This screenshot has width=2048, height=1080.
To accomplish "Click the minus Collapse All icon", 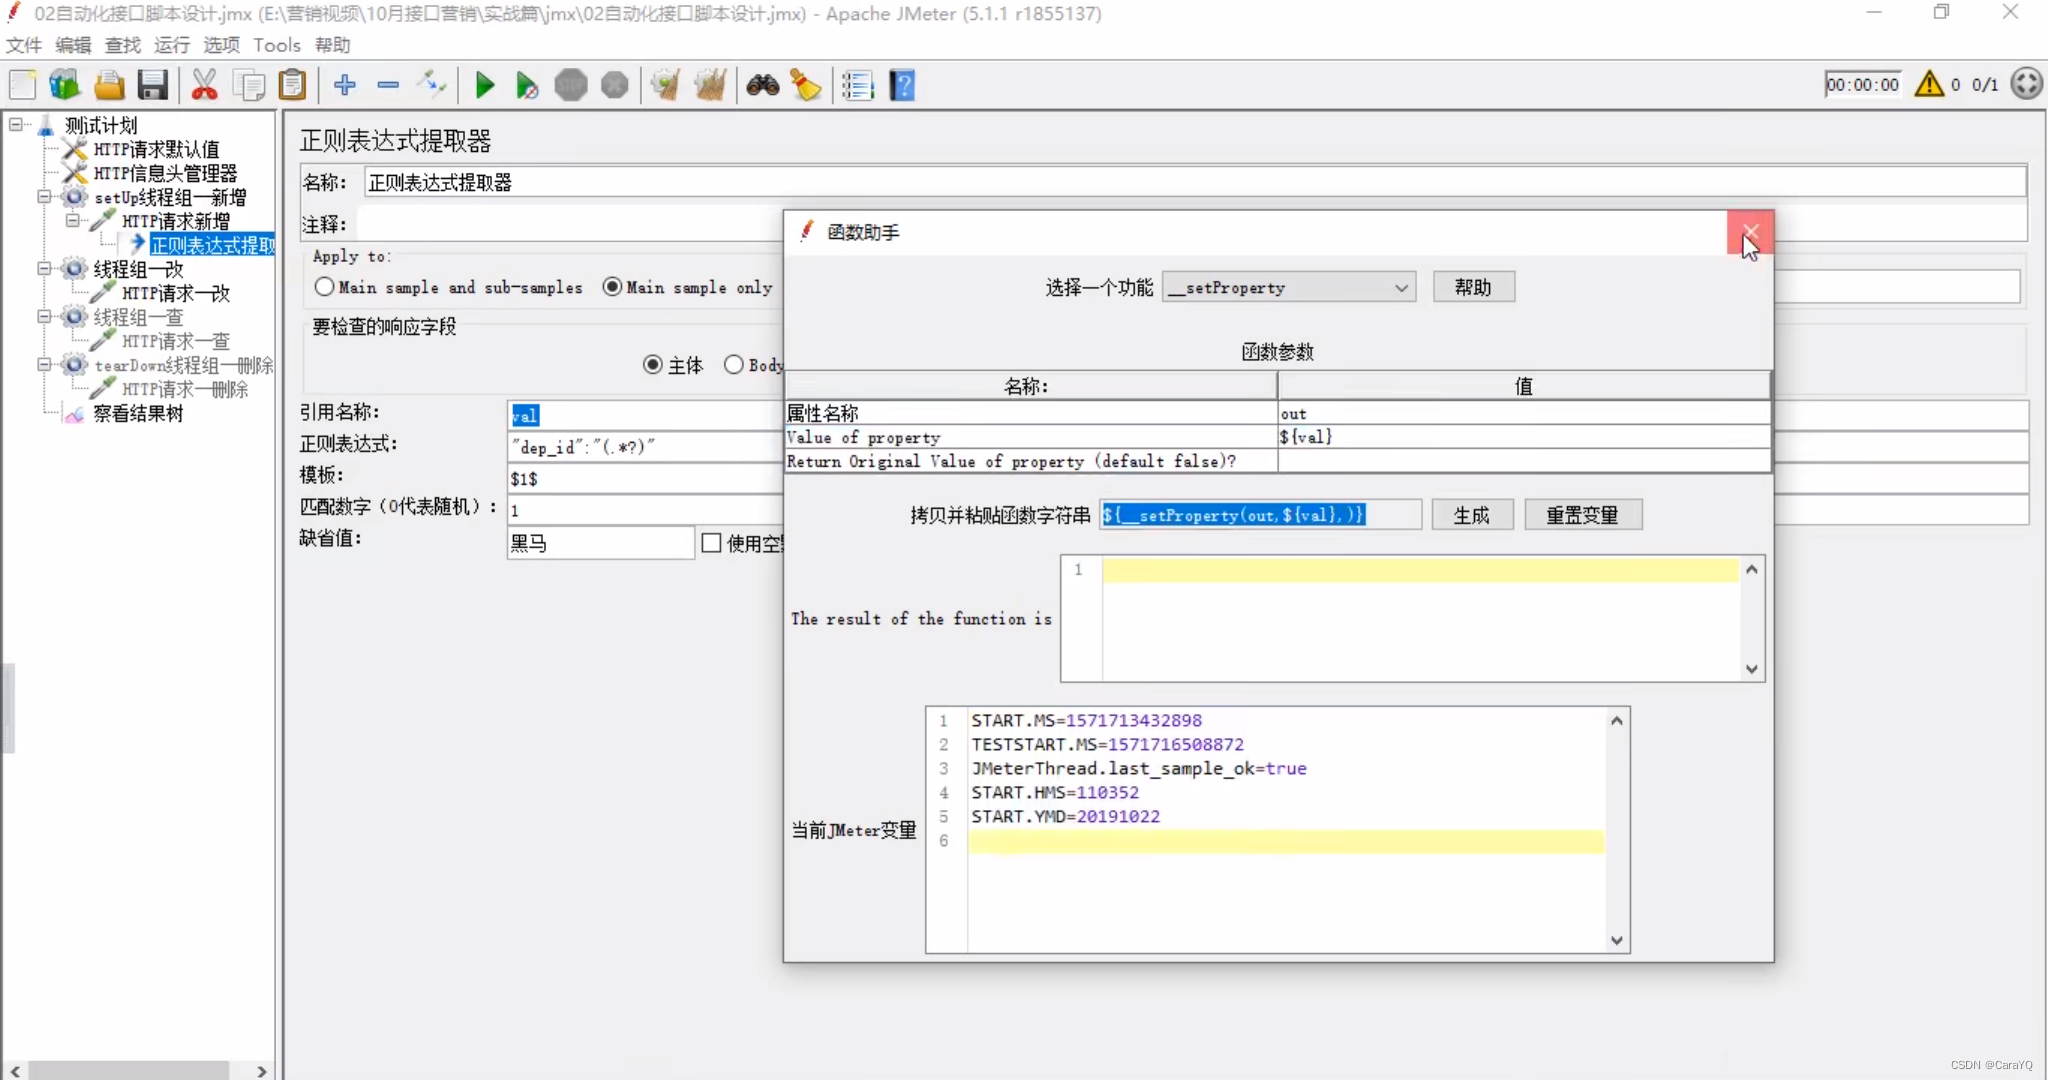I will click(x=388, y=85).
